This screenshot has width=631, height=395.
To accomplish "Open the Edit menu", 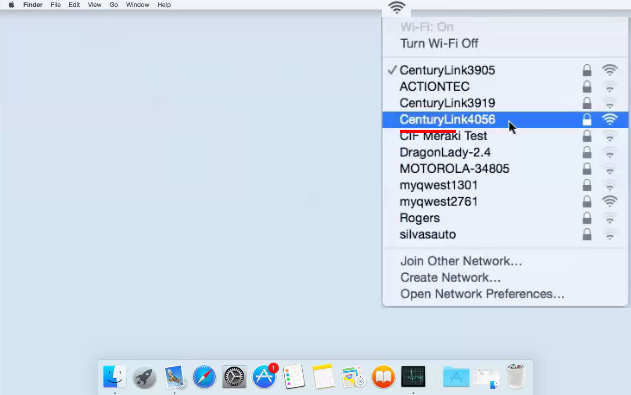I will pyautogui.click(x=74, y=5).
